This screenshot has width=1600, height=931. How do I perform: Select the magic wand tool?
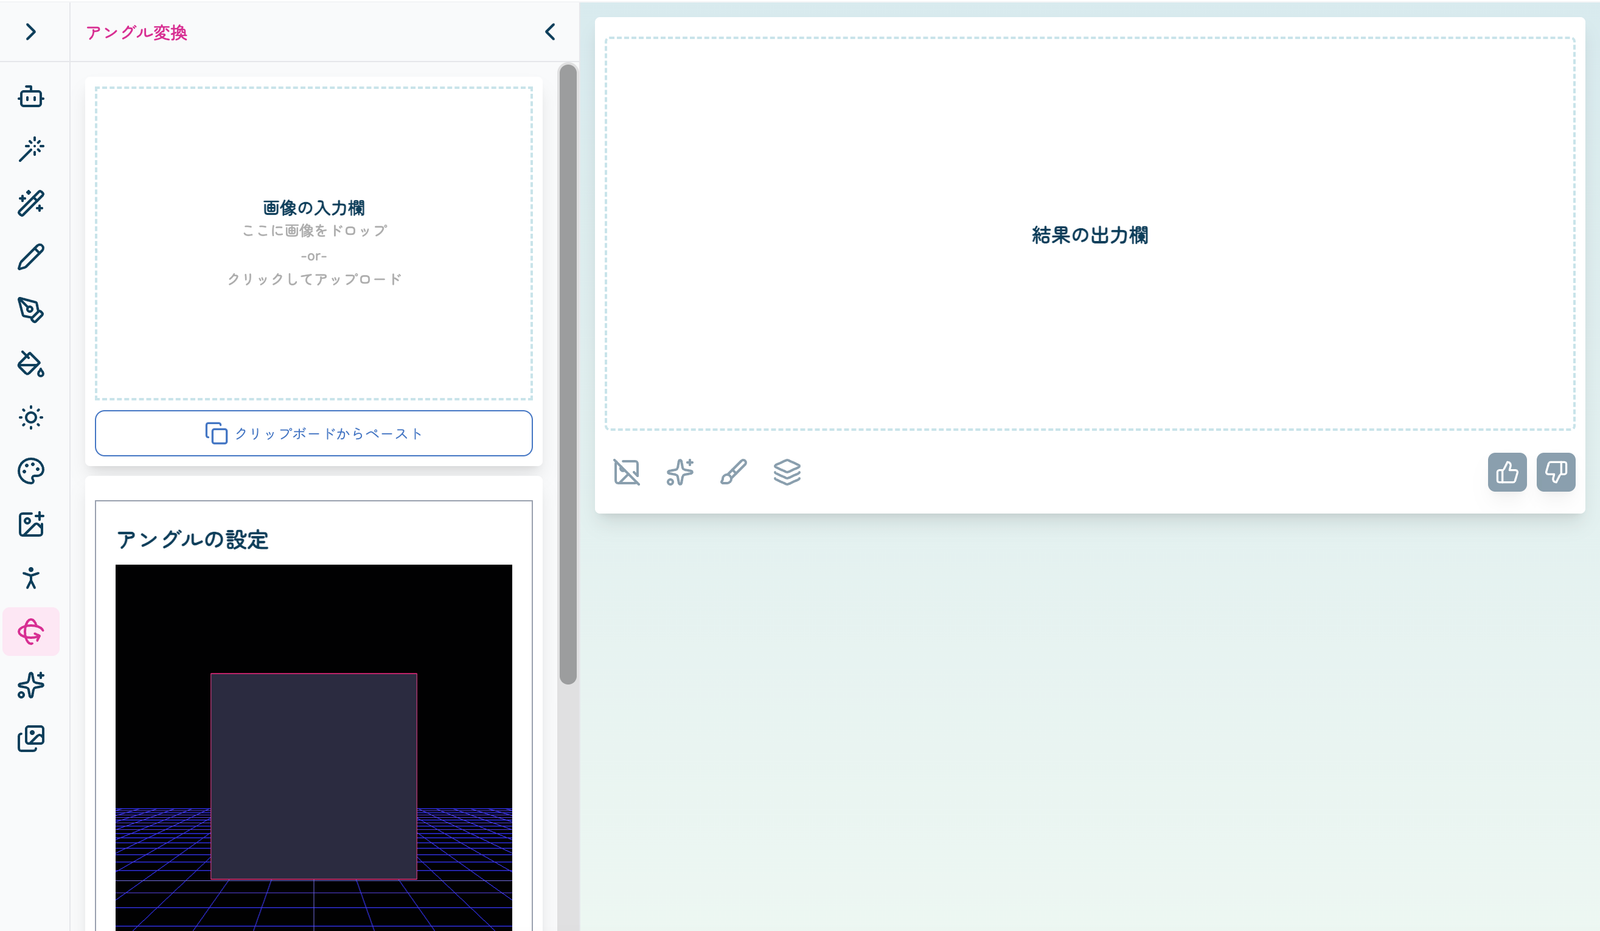[31, 149]
